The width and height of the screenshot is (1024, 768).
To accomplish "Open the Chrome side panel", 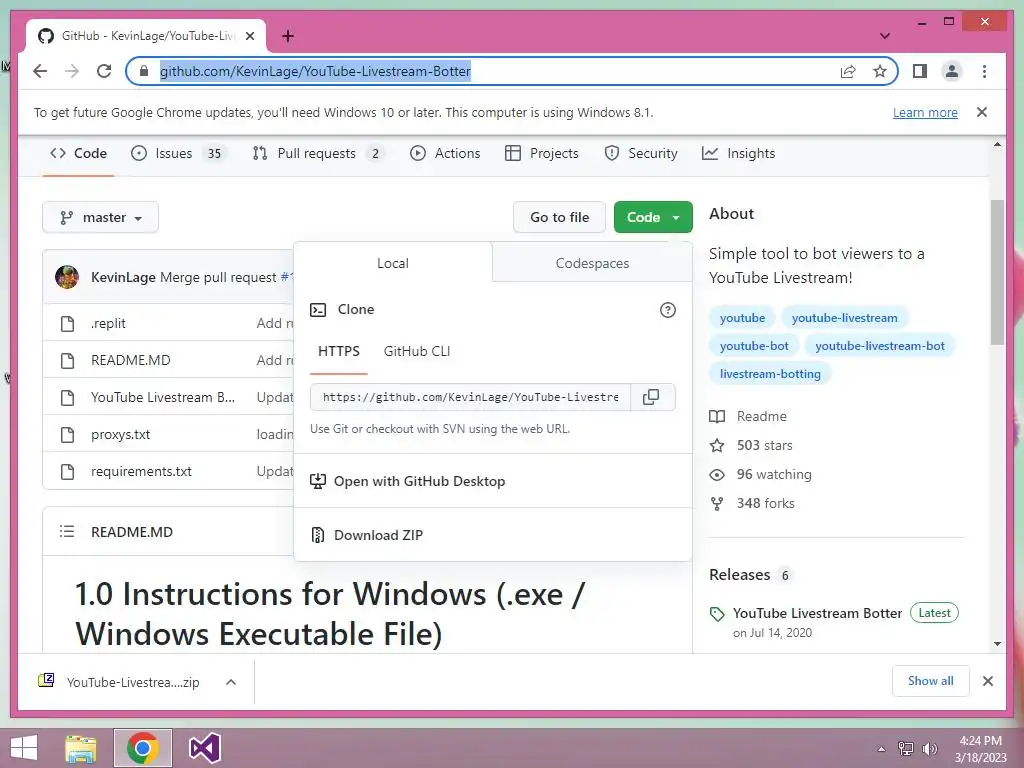I will [x=920, y=71].
